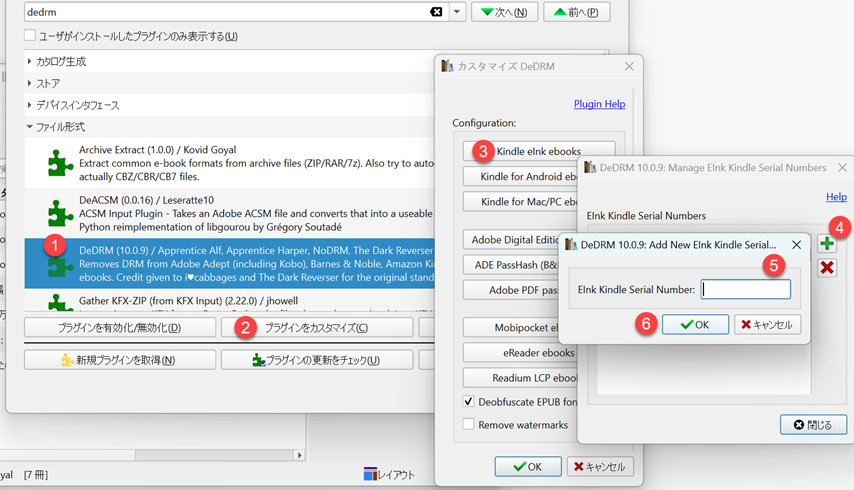Cancel the Add New EInk Kindle Serial dialog
The image size is (854, 490).
[x=767, y=324]
